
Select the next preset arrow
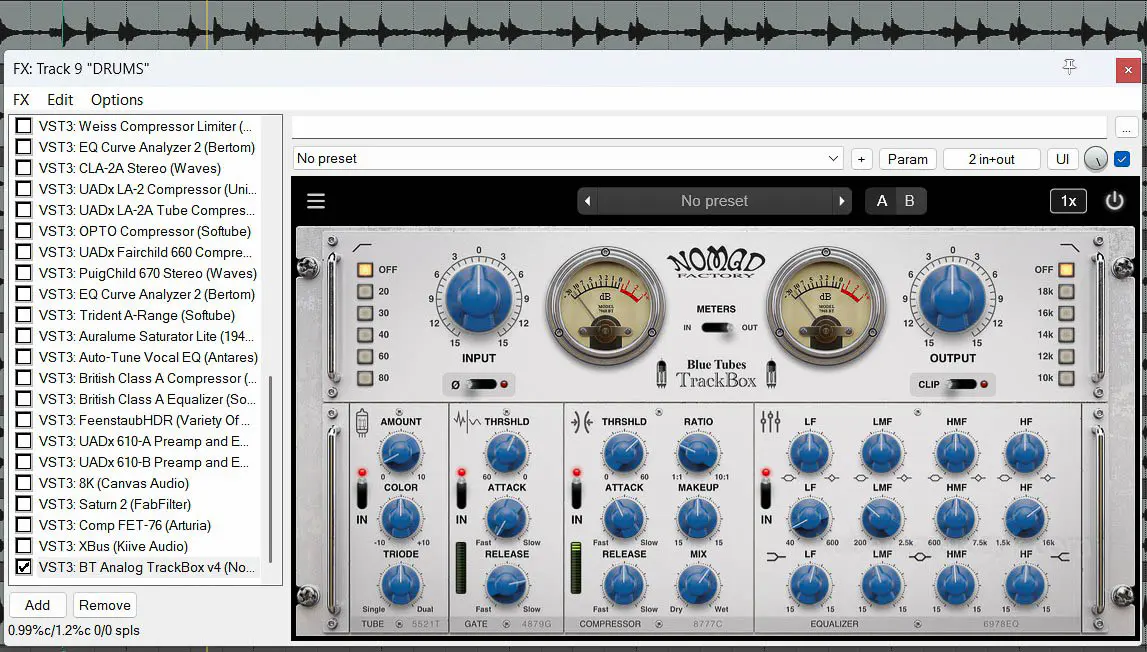point(842,201)
